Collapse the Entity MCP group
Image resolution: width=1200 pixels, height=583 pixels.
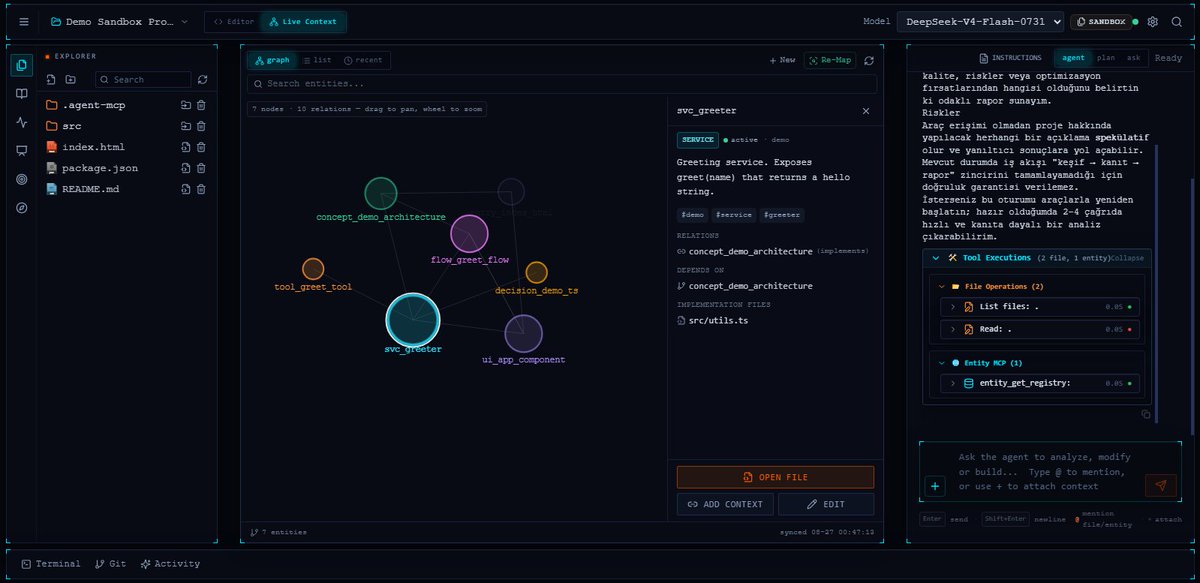[942, 363]
